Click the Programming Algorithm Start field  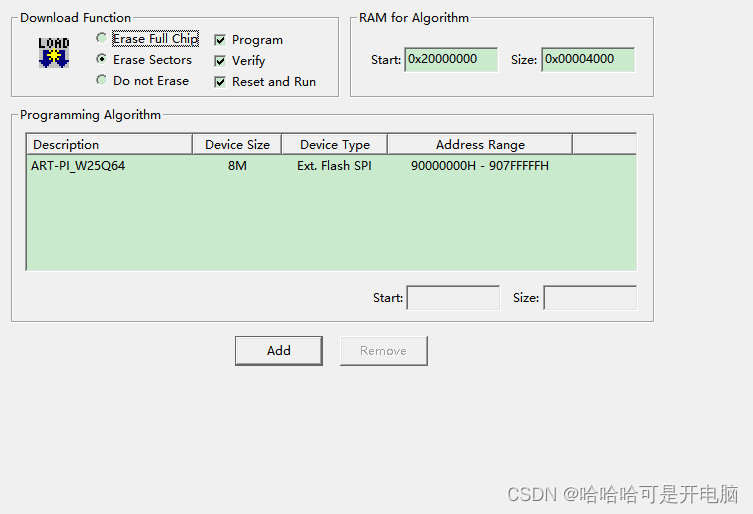453,298
